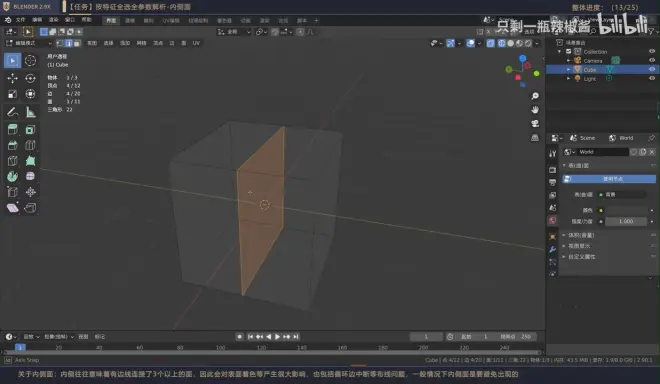Open the Edit menu
Viewport: 660px width, 384px height.
37,20
